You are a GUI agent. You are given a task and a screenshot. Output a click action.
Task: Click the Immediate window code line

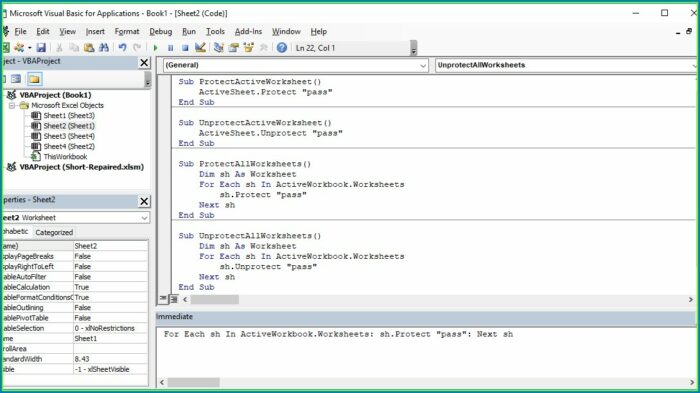(x=338, y=334)
